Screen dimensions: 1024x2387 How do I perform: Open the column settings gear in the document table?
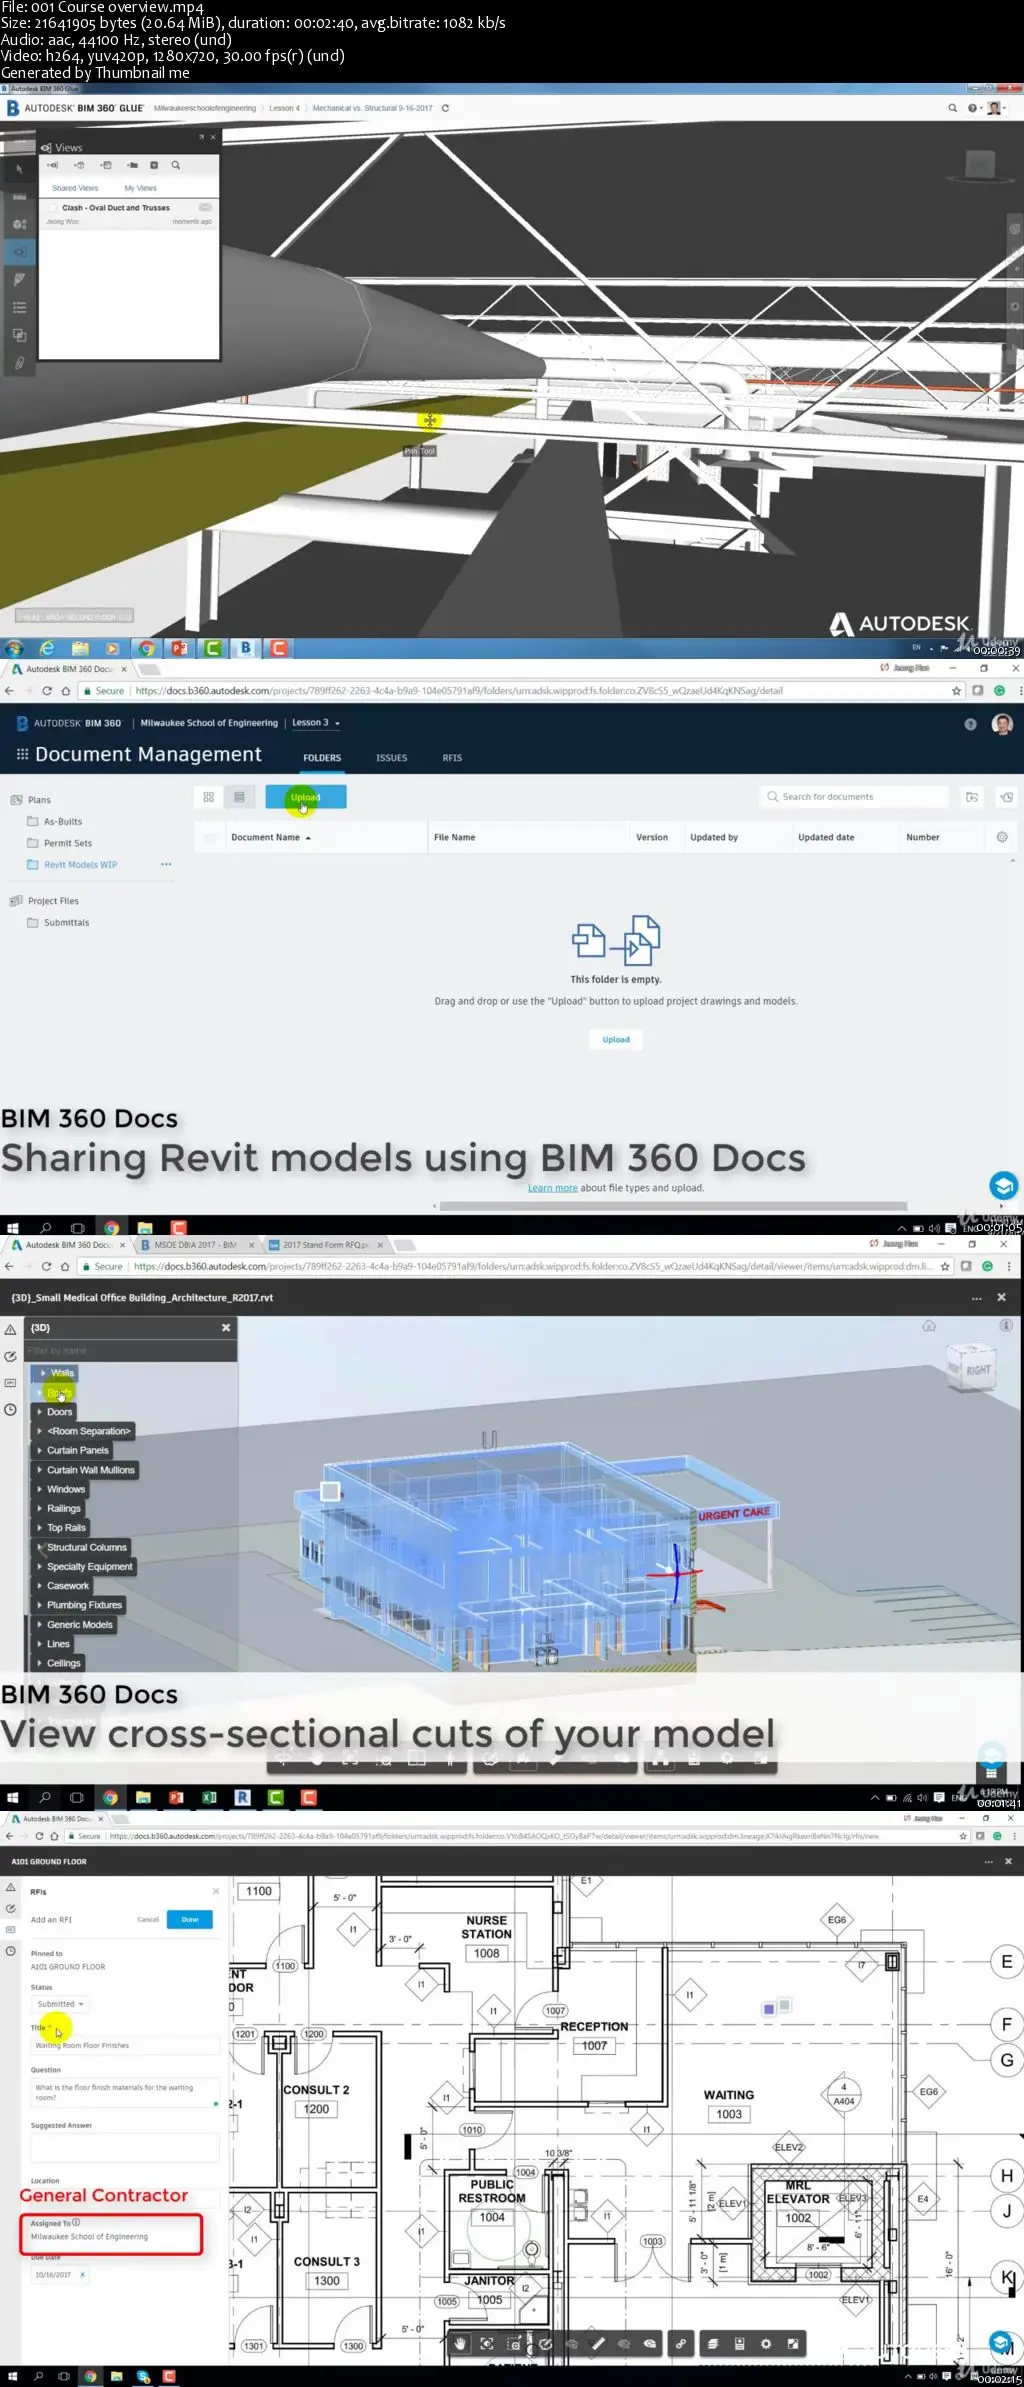coord(1002,837)
